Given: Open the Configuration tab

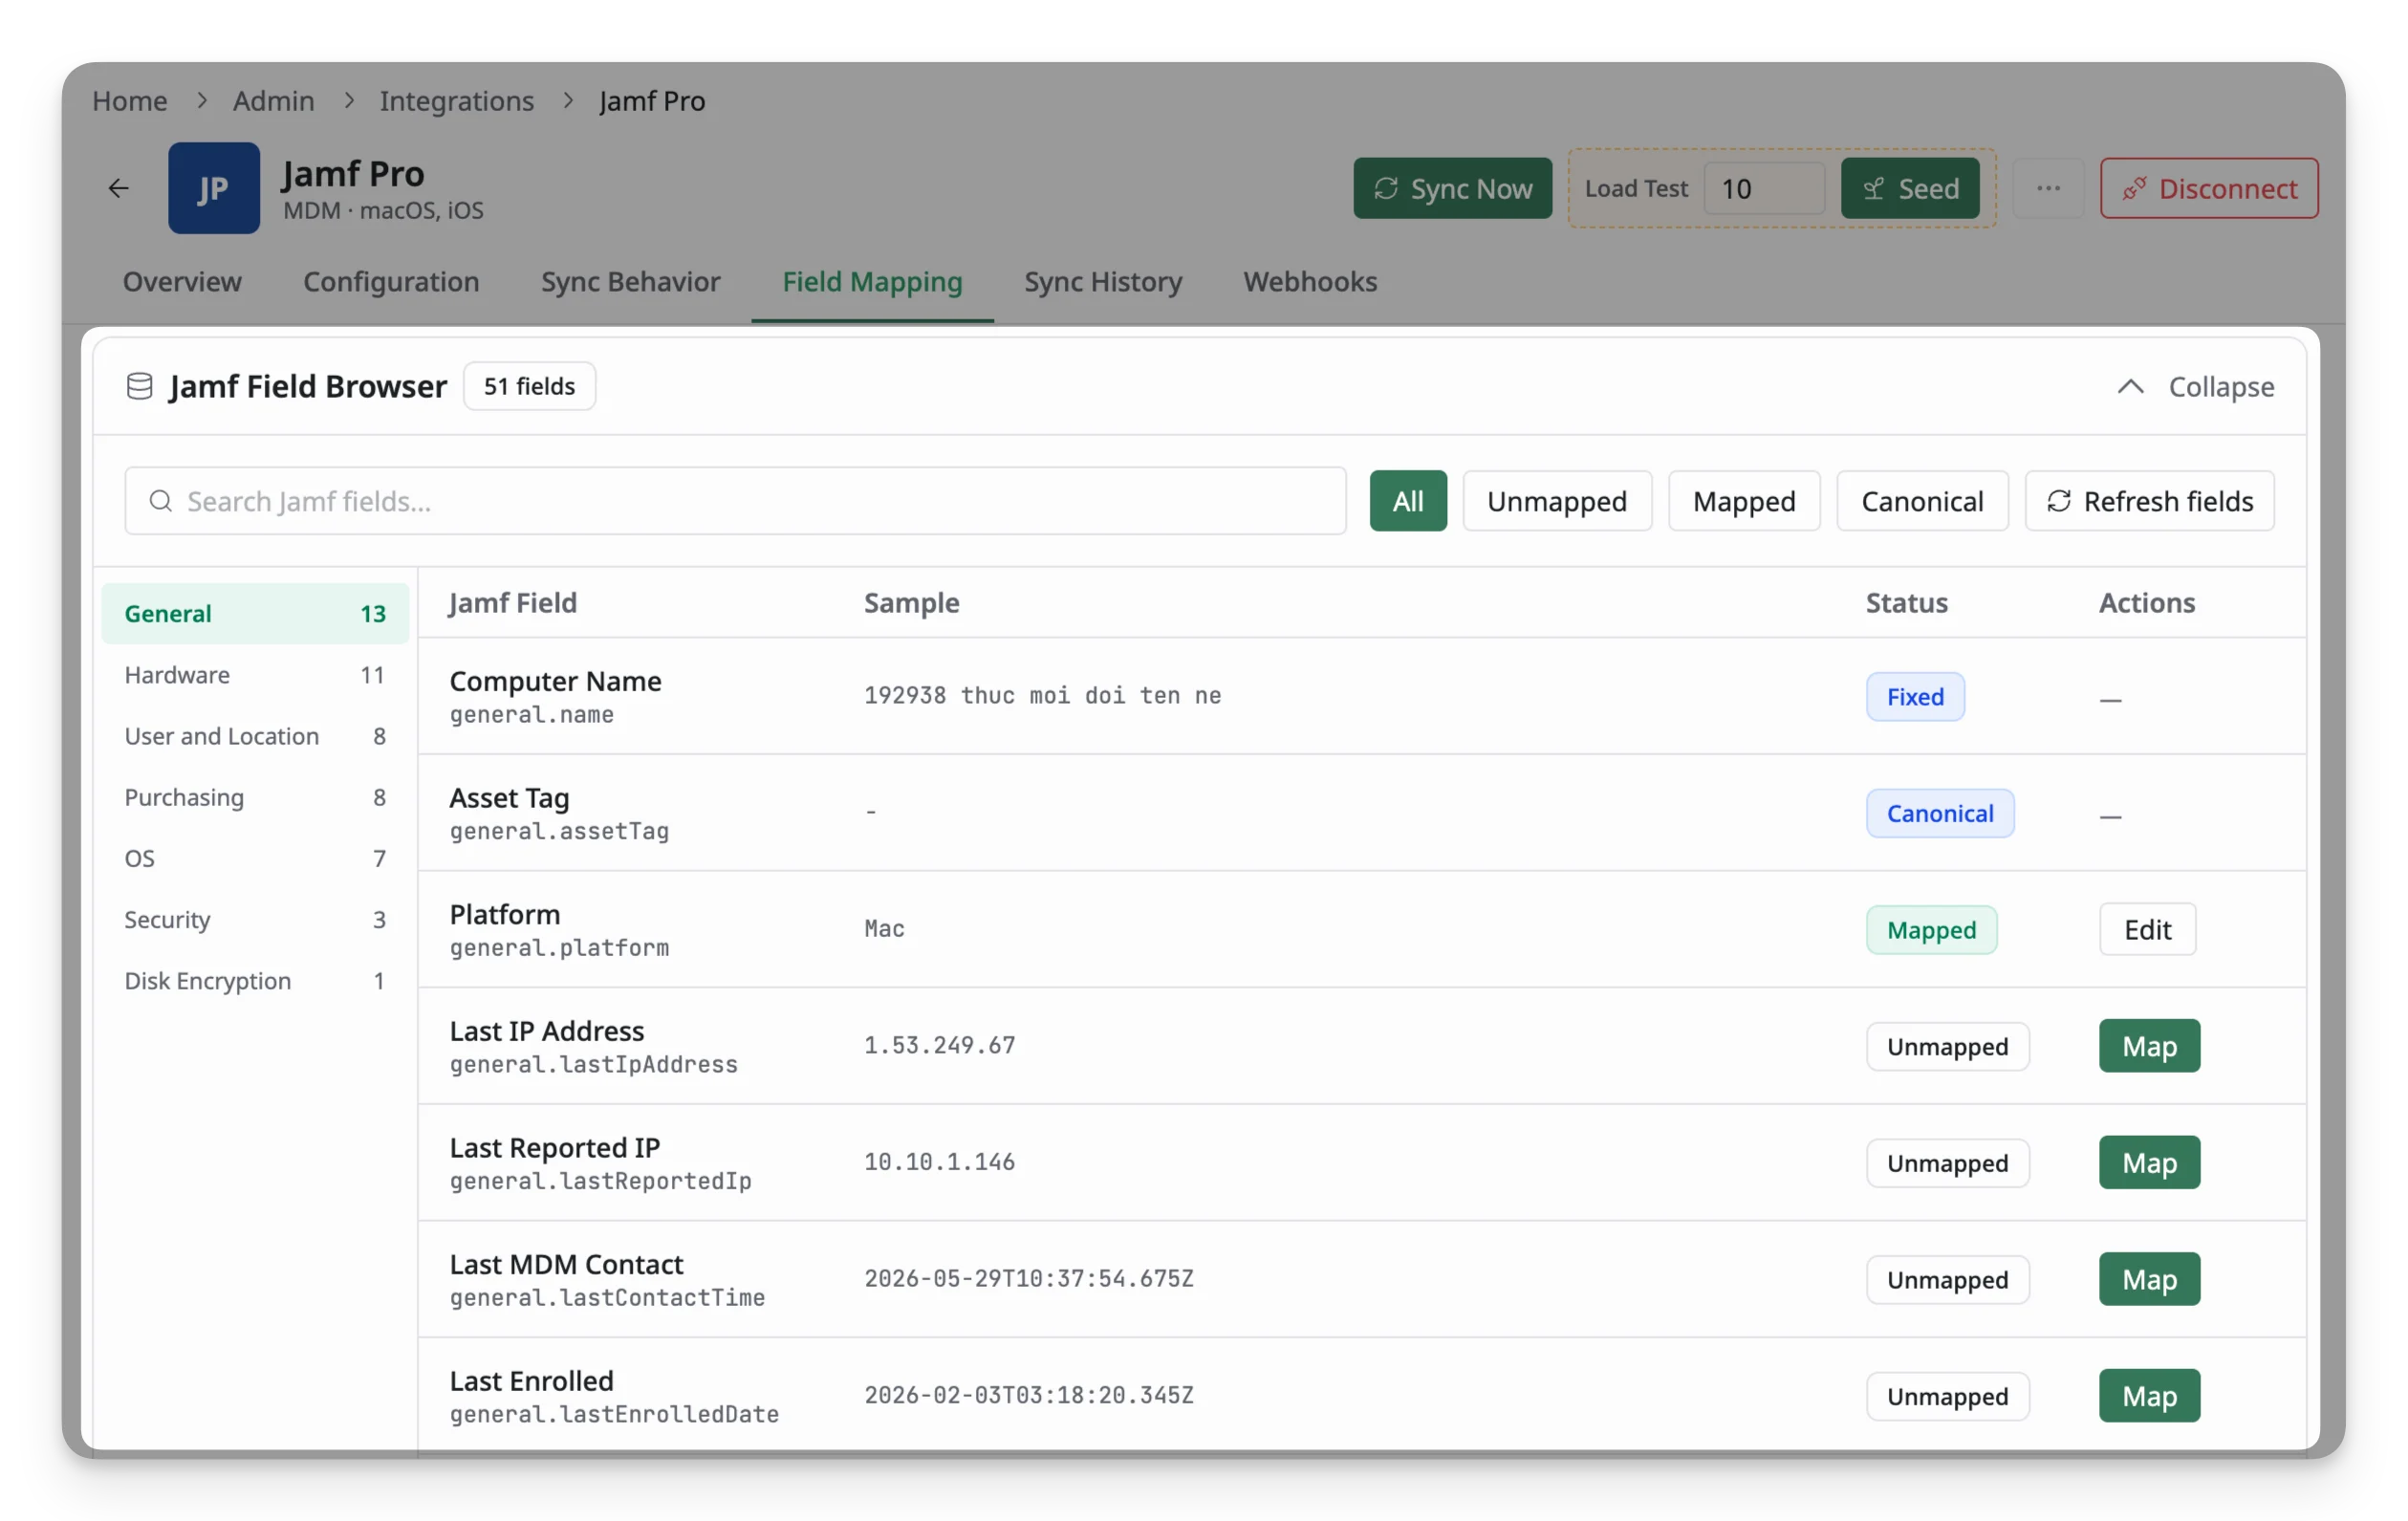Looking at the screenshot, I should pyautogui.click(x=391, y=282).
